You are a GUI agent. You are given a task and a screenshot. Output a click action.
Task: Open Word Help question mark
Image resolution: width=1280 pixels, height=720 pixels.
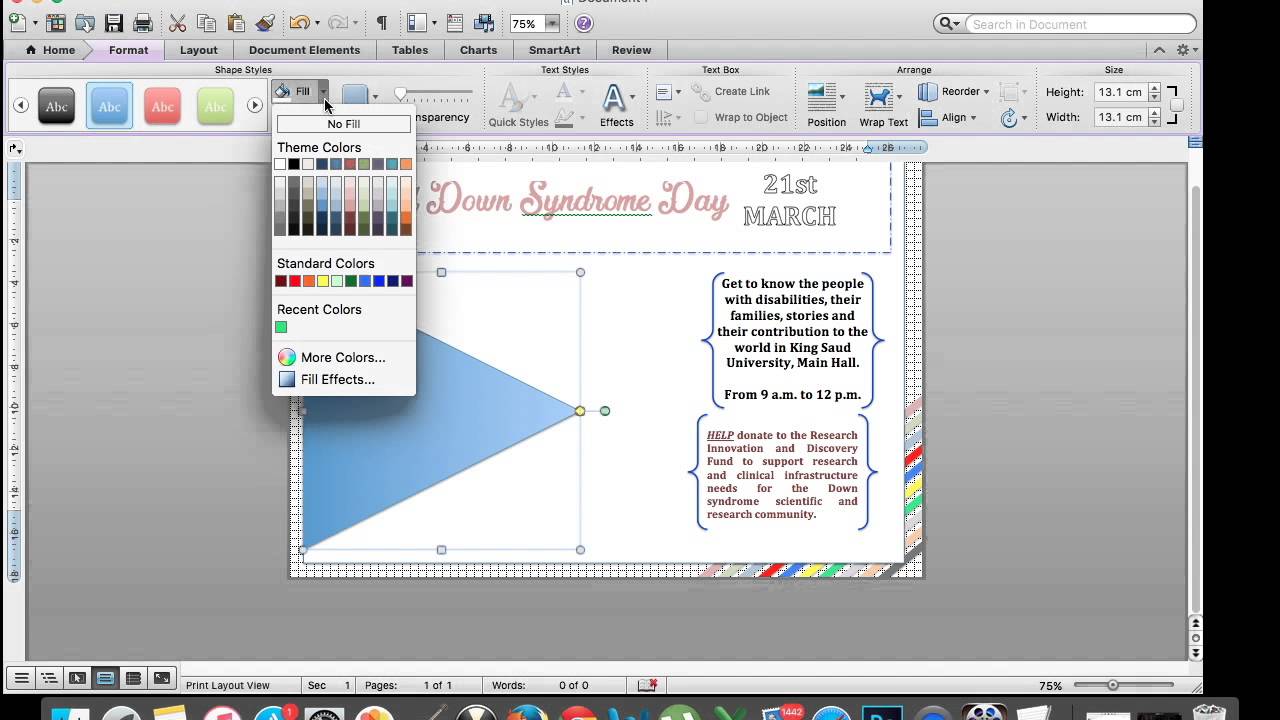click(x=584, y=23)
